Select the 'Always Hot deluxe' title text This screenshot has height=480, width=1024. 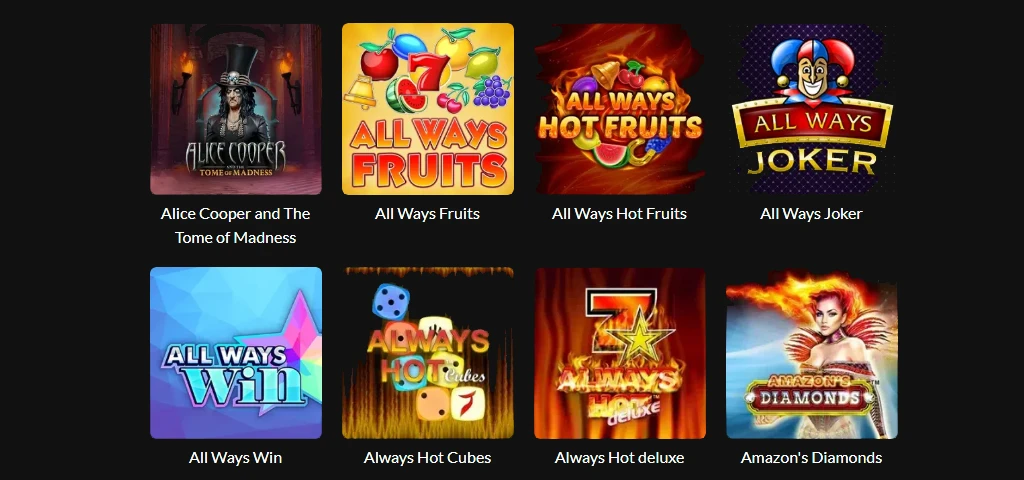pyautogui.click(x=620, y=457)
